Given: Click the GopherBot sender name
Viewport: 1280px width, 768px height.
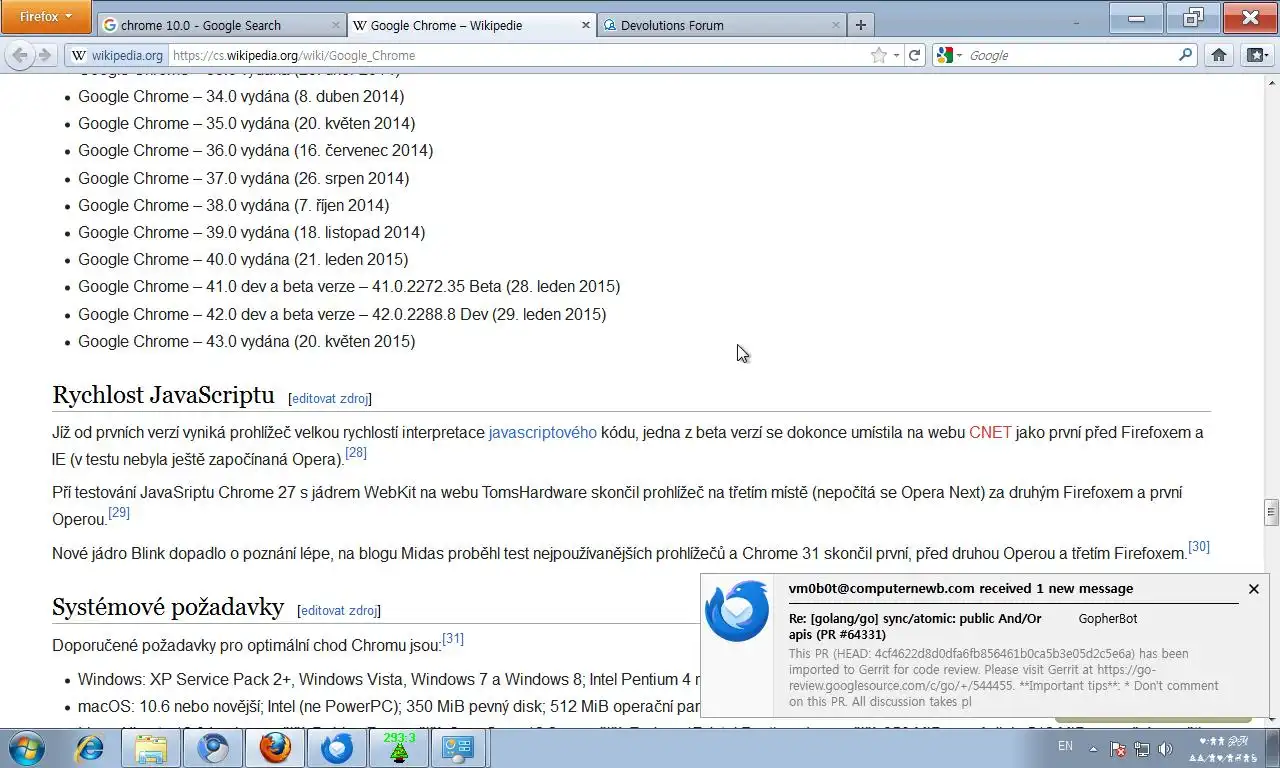Looking at the screenshot, I should (x=1107, y=619).
